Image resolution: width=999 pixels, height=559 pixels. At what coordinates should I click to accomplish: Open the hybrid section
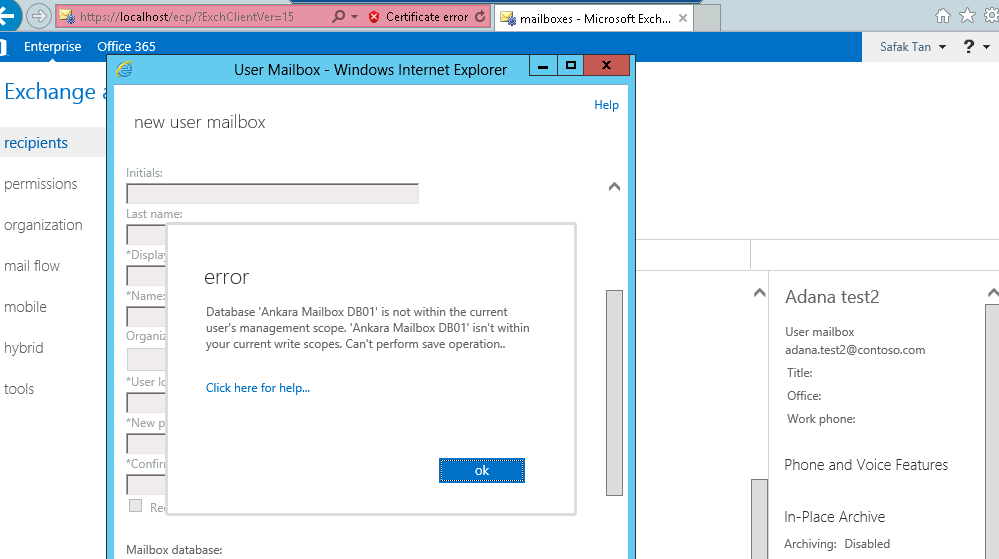click(24, 348)
